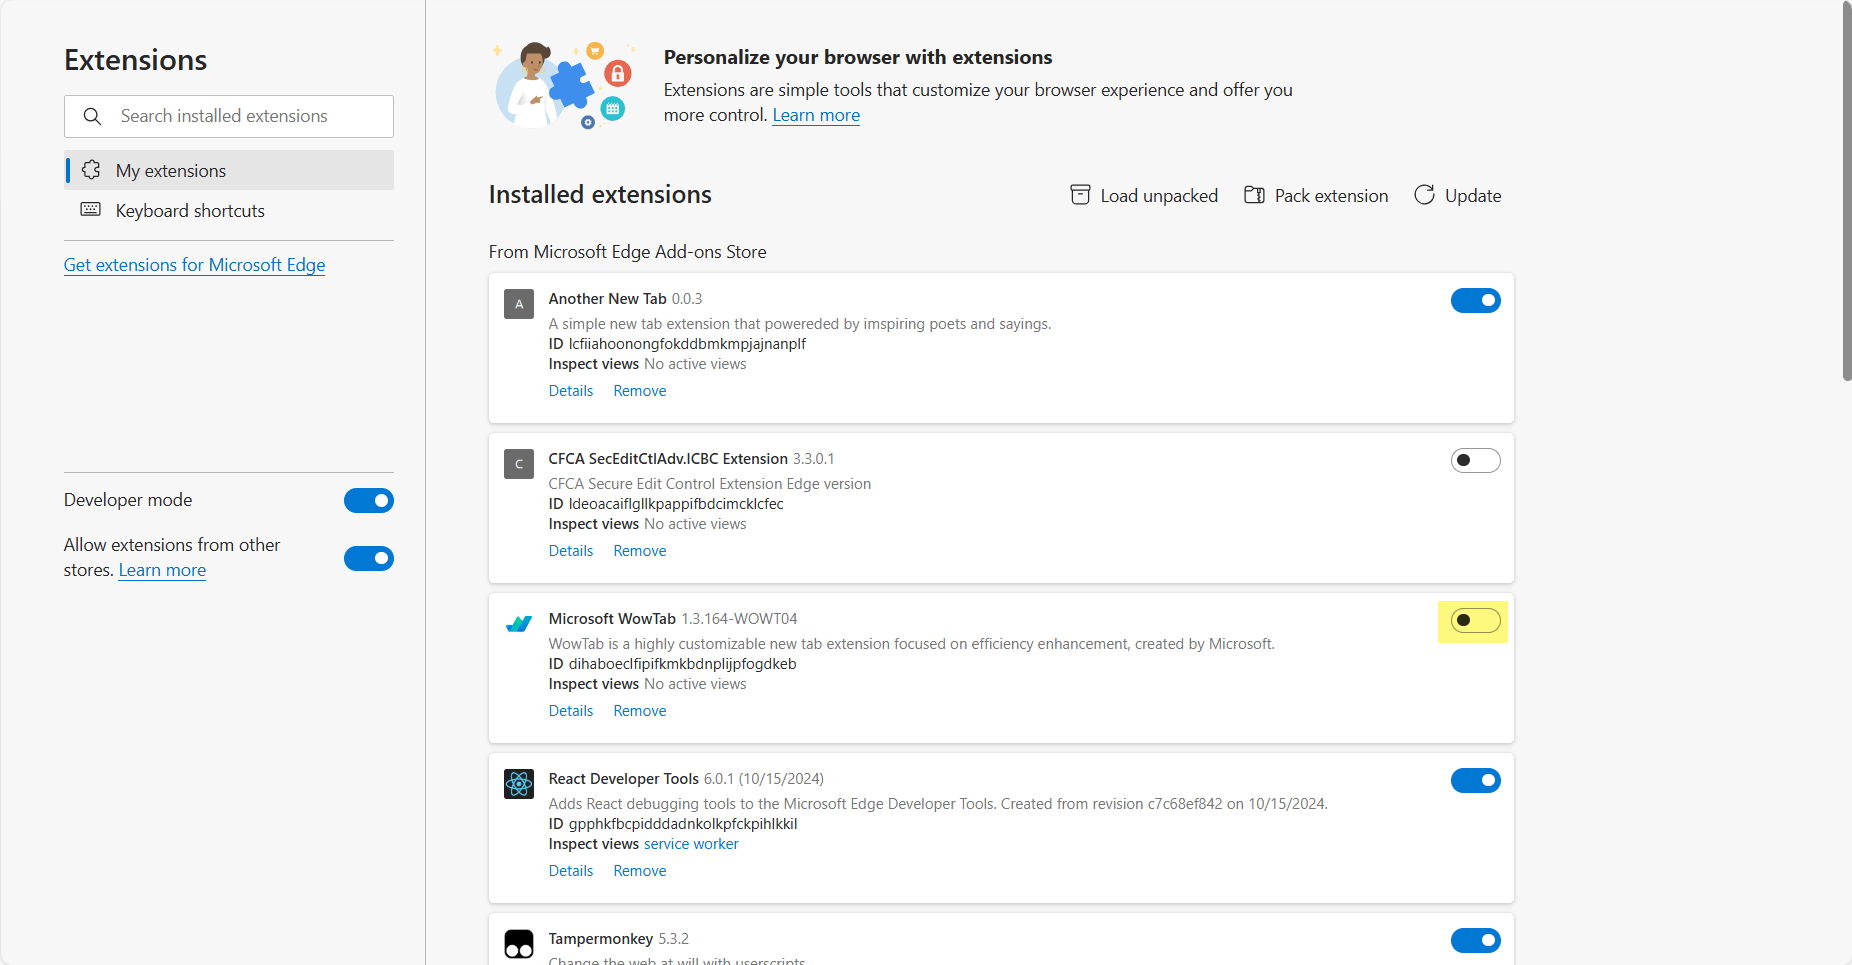Enable the Microsoft WowTab extension toggle
1852x965 pixels.
1476,620
